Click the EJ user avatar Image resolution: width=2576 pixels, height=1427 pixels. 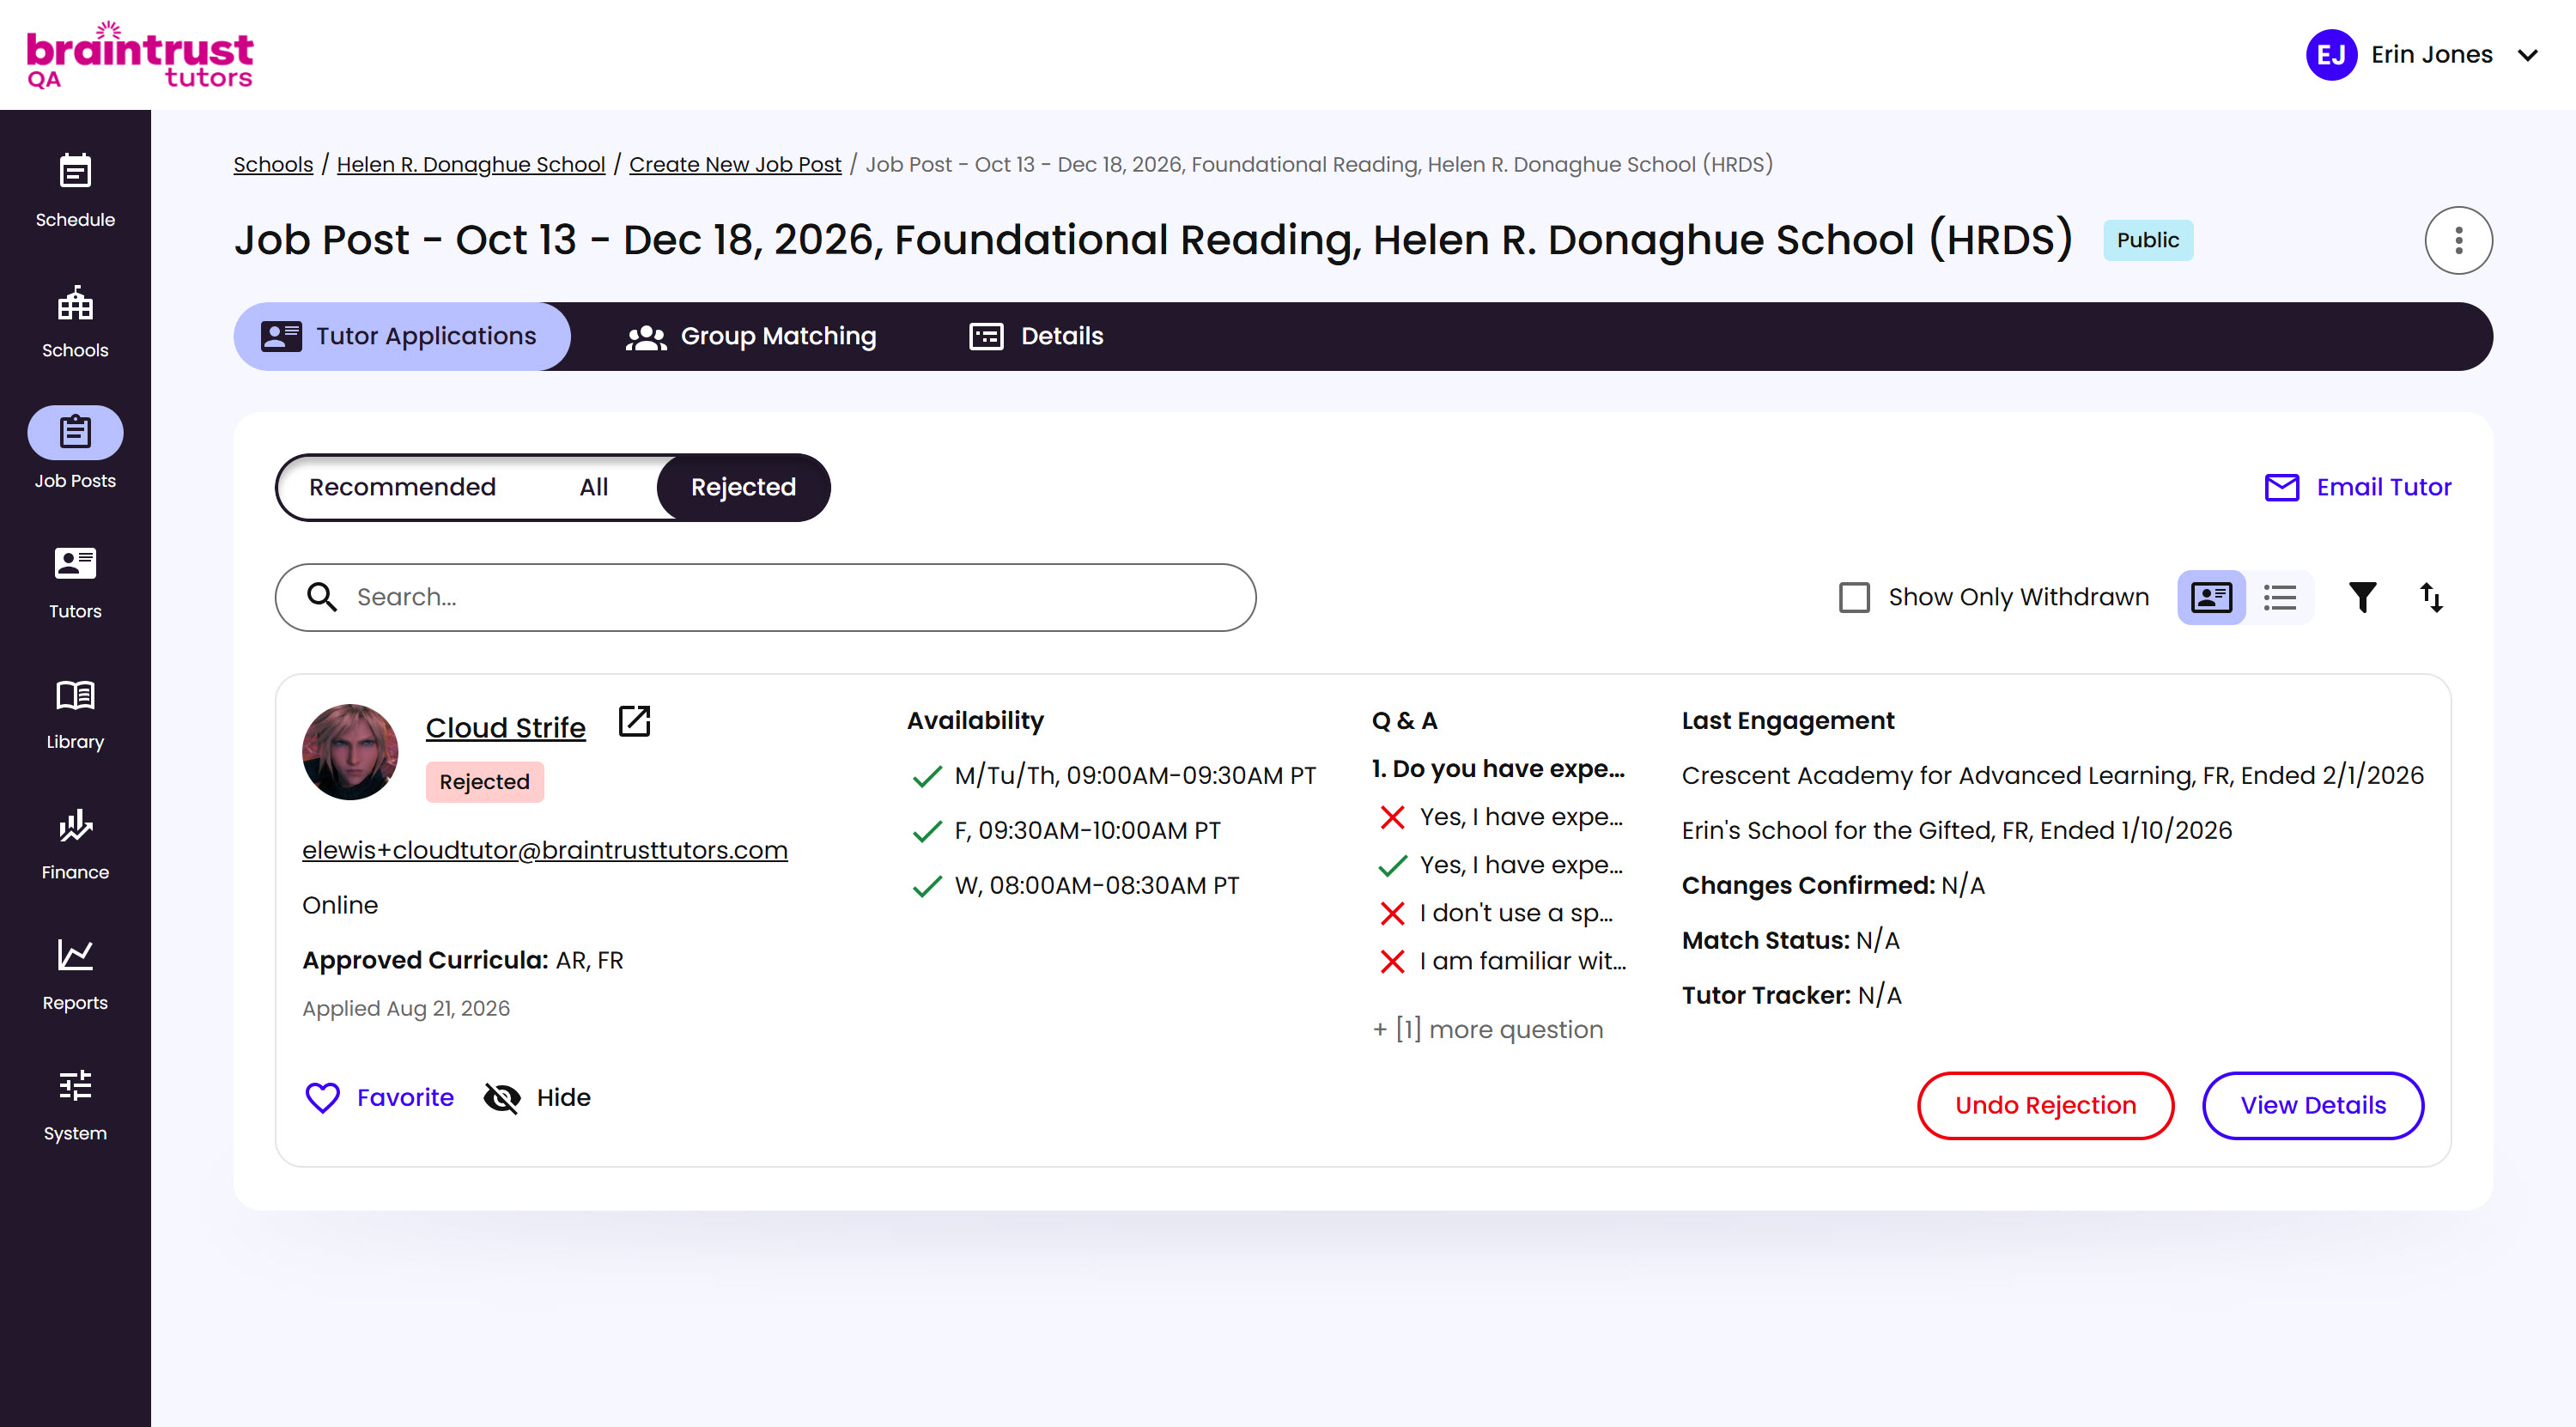2331,55
